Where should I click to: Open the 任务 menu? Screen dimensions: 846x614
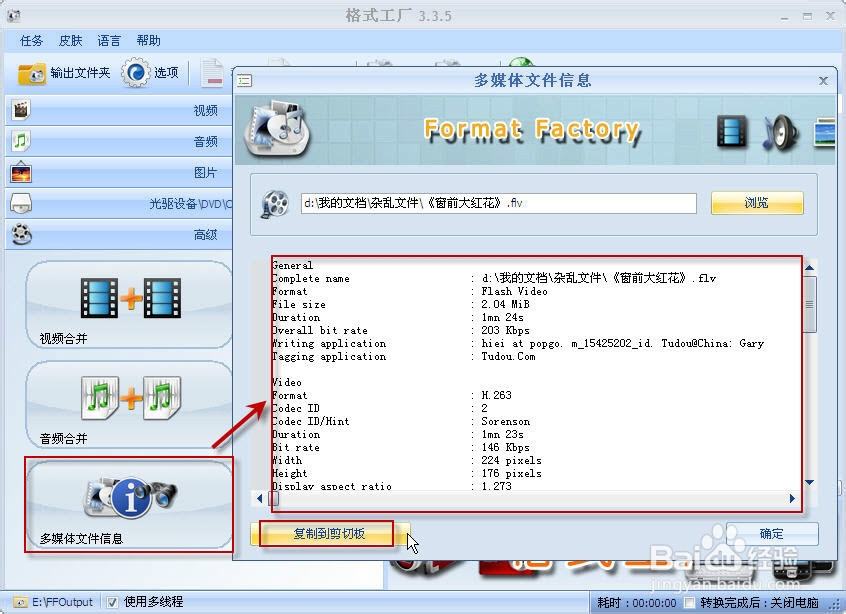click(31, 40)
